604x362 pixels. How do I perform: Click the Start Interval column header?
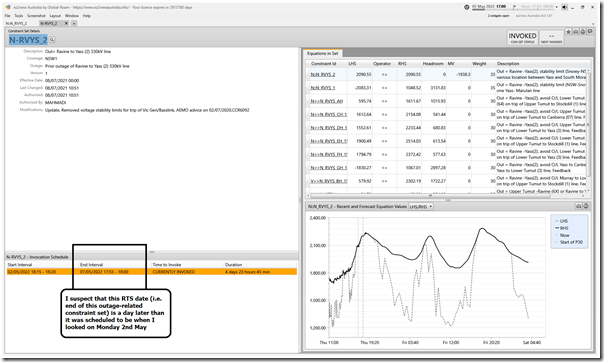point(20,265)
